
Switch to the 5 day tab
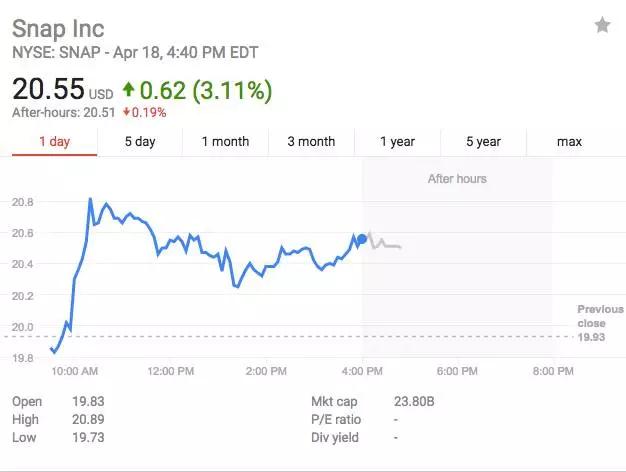coord(140,142)
